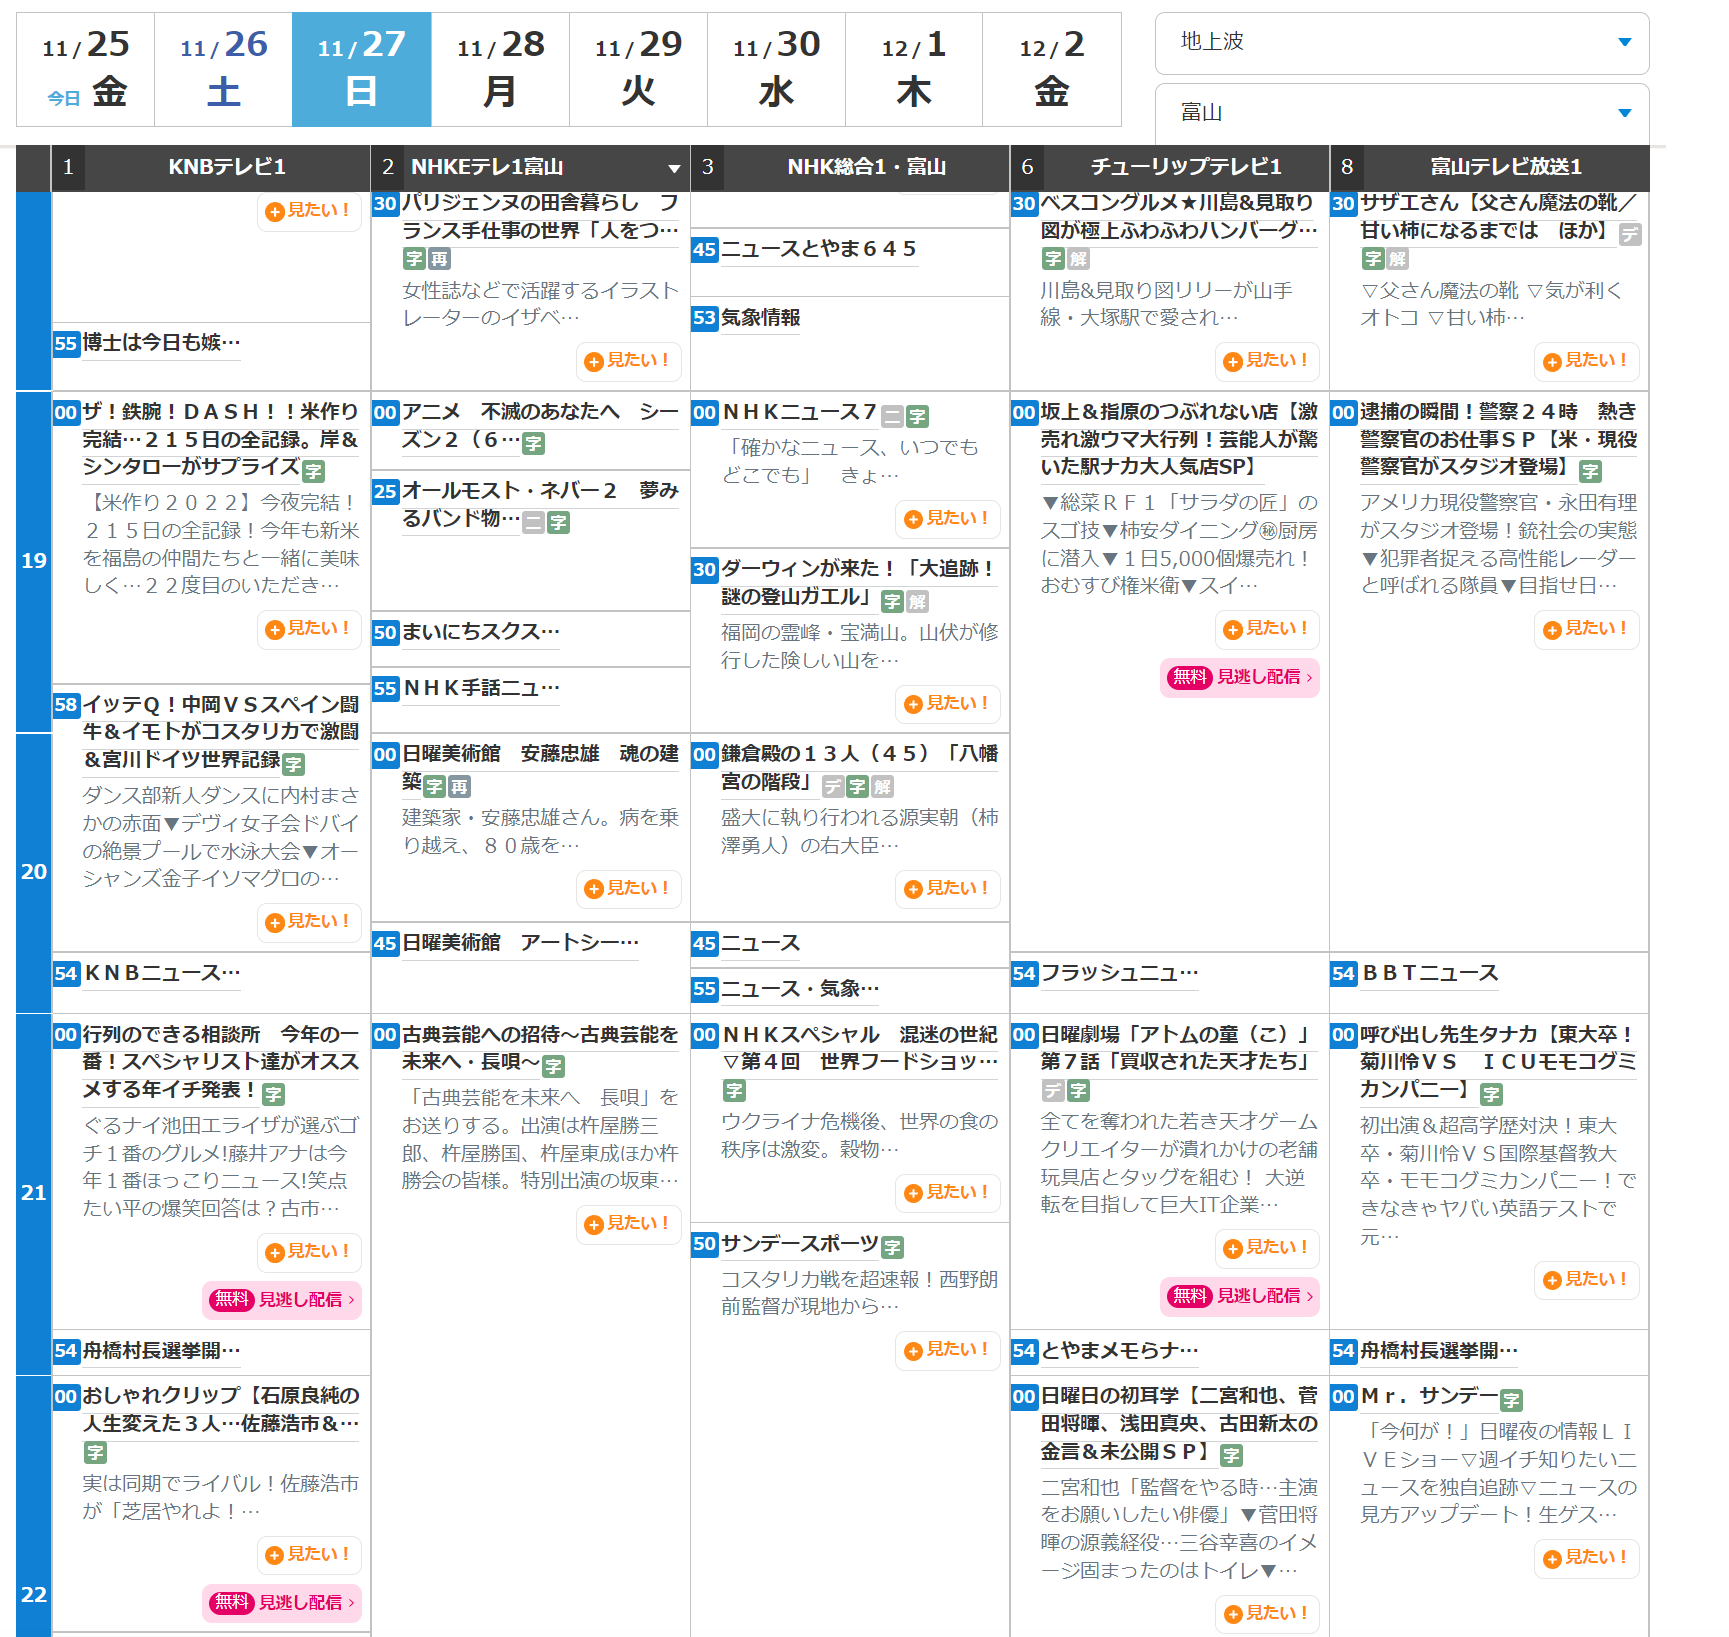Open 見逃し配信 for 行列のできる相談所
Screen dimensions: 1729x1637
pyautogui.click(x=282, y=1301)
